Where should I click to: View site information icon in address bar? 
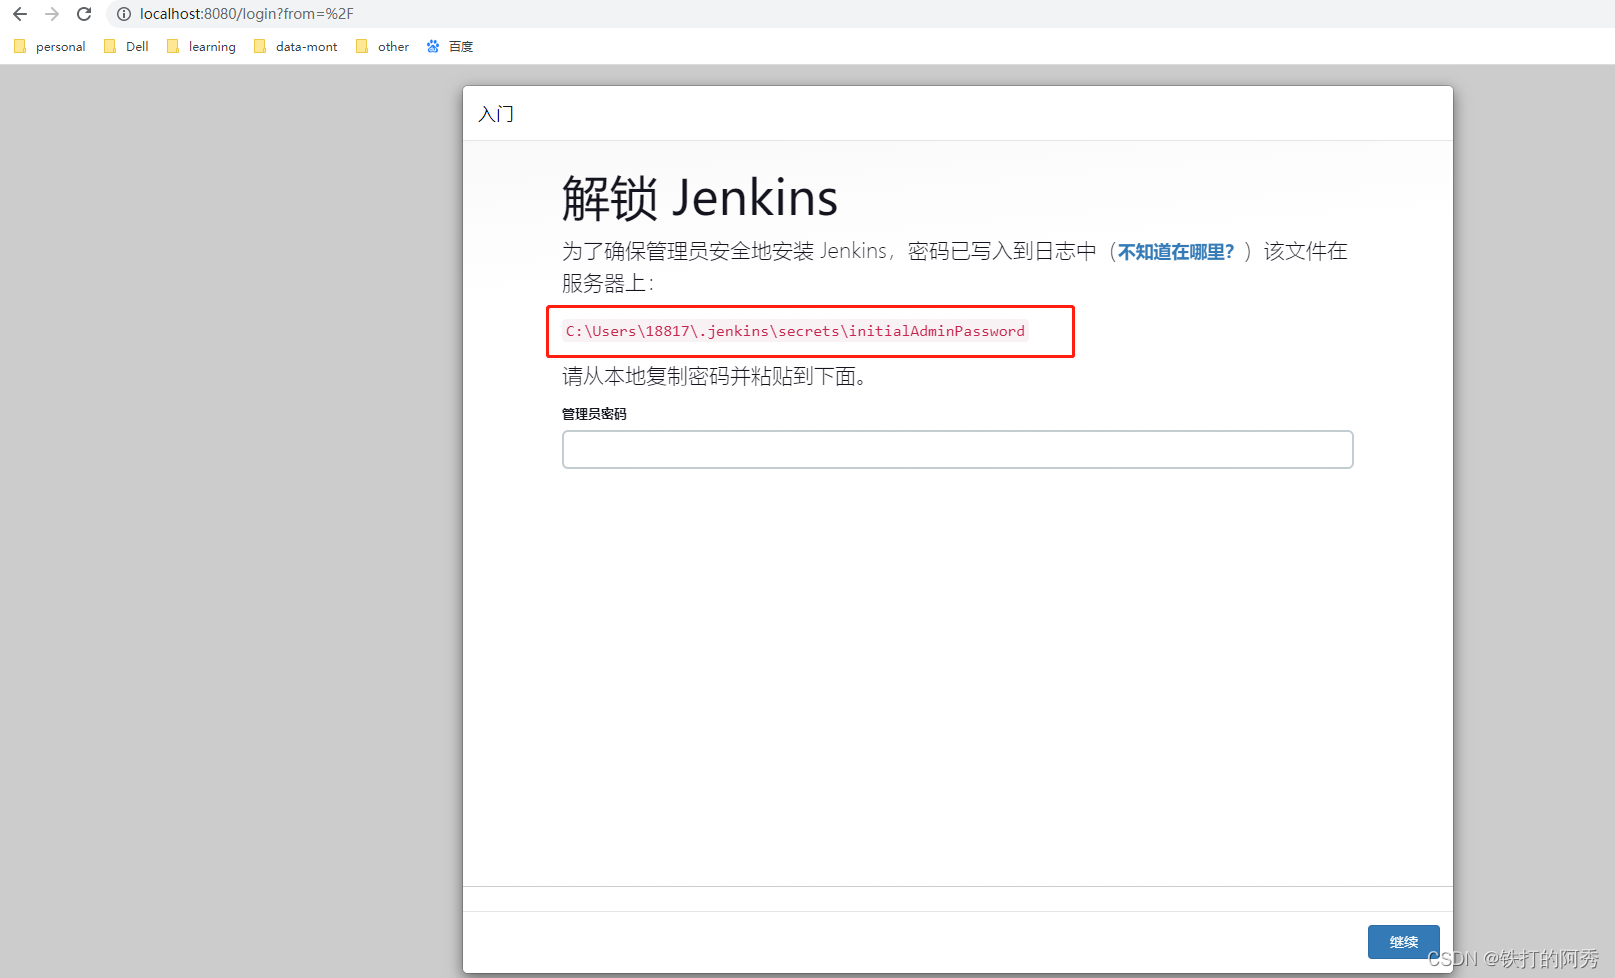[124, 14]
